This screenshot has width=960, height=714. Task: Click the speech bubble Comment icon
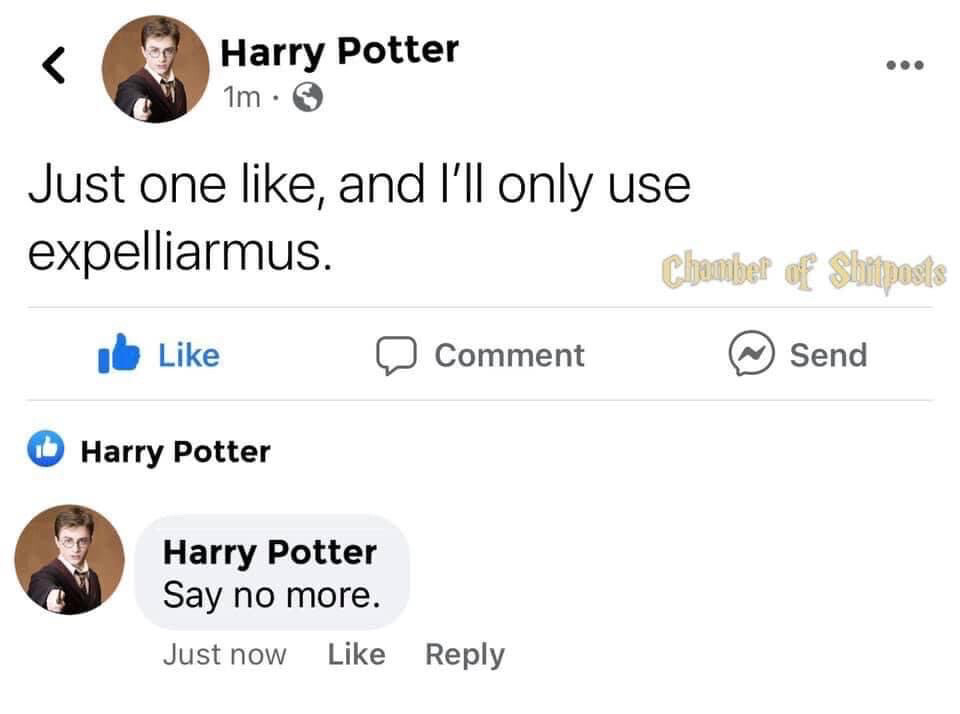[x=394, y=356]
